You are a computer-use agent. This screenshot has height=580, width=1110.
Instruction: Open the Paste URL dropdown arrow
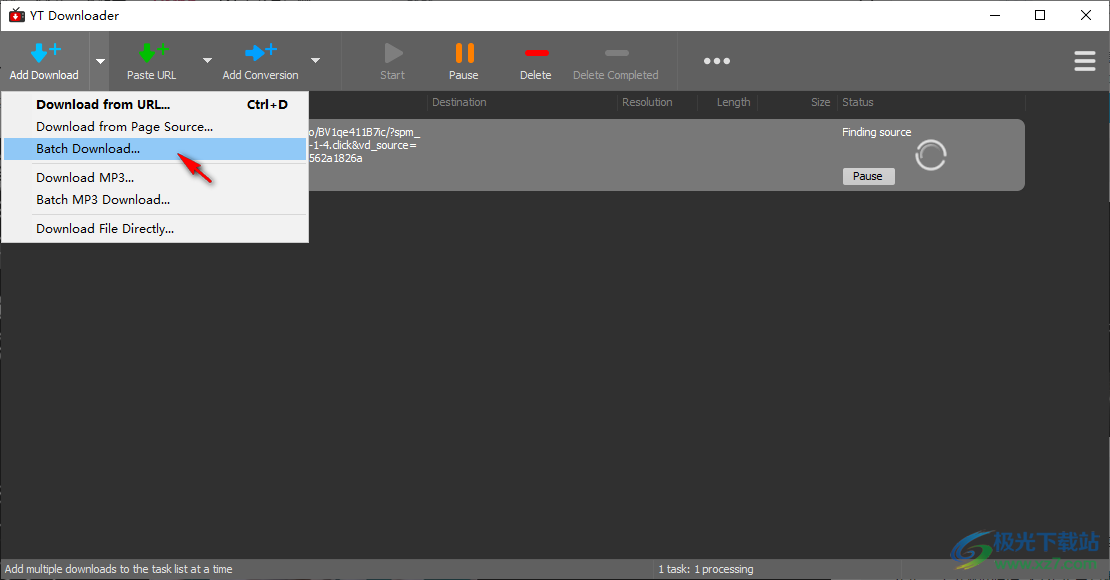coord(207,61)
